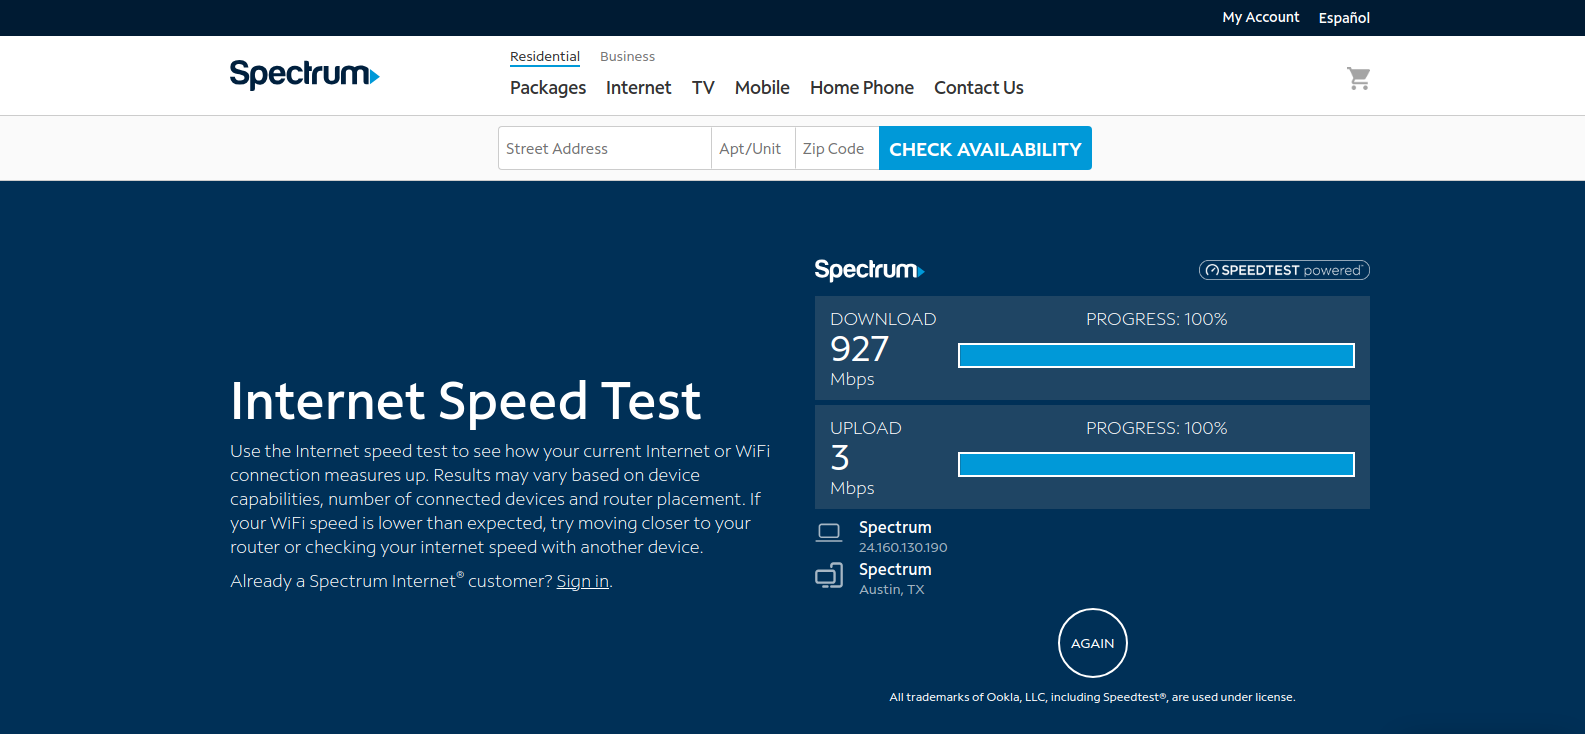
Task: Focus the Apt/Unit field
Action: [753, 148]
